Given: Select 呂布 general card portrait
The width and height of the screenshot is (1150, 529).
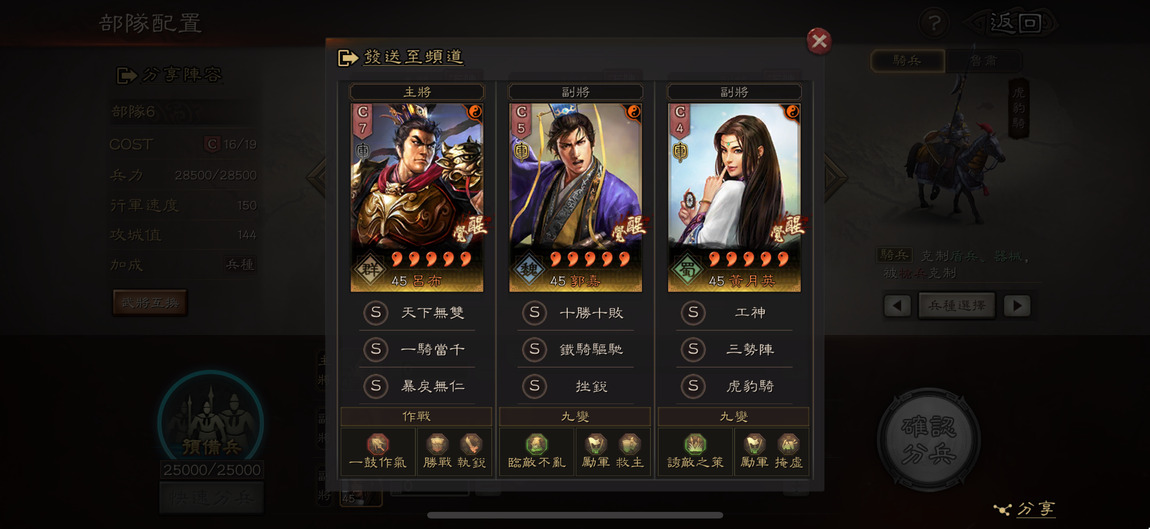Looking at the screenshot, I should click(x=417, y=197).
